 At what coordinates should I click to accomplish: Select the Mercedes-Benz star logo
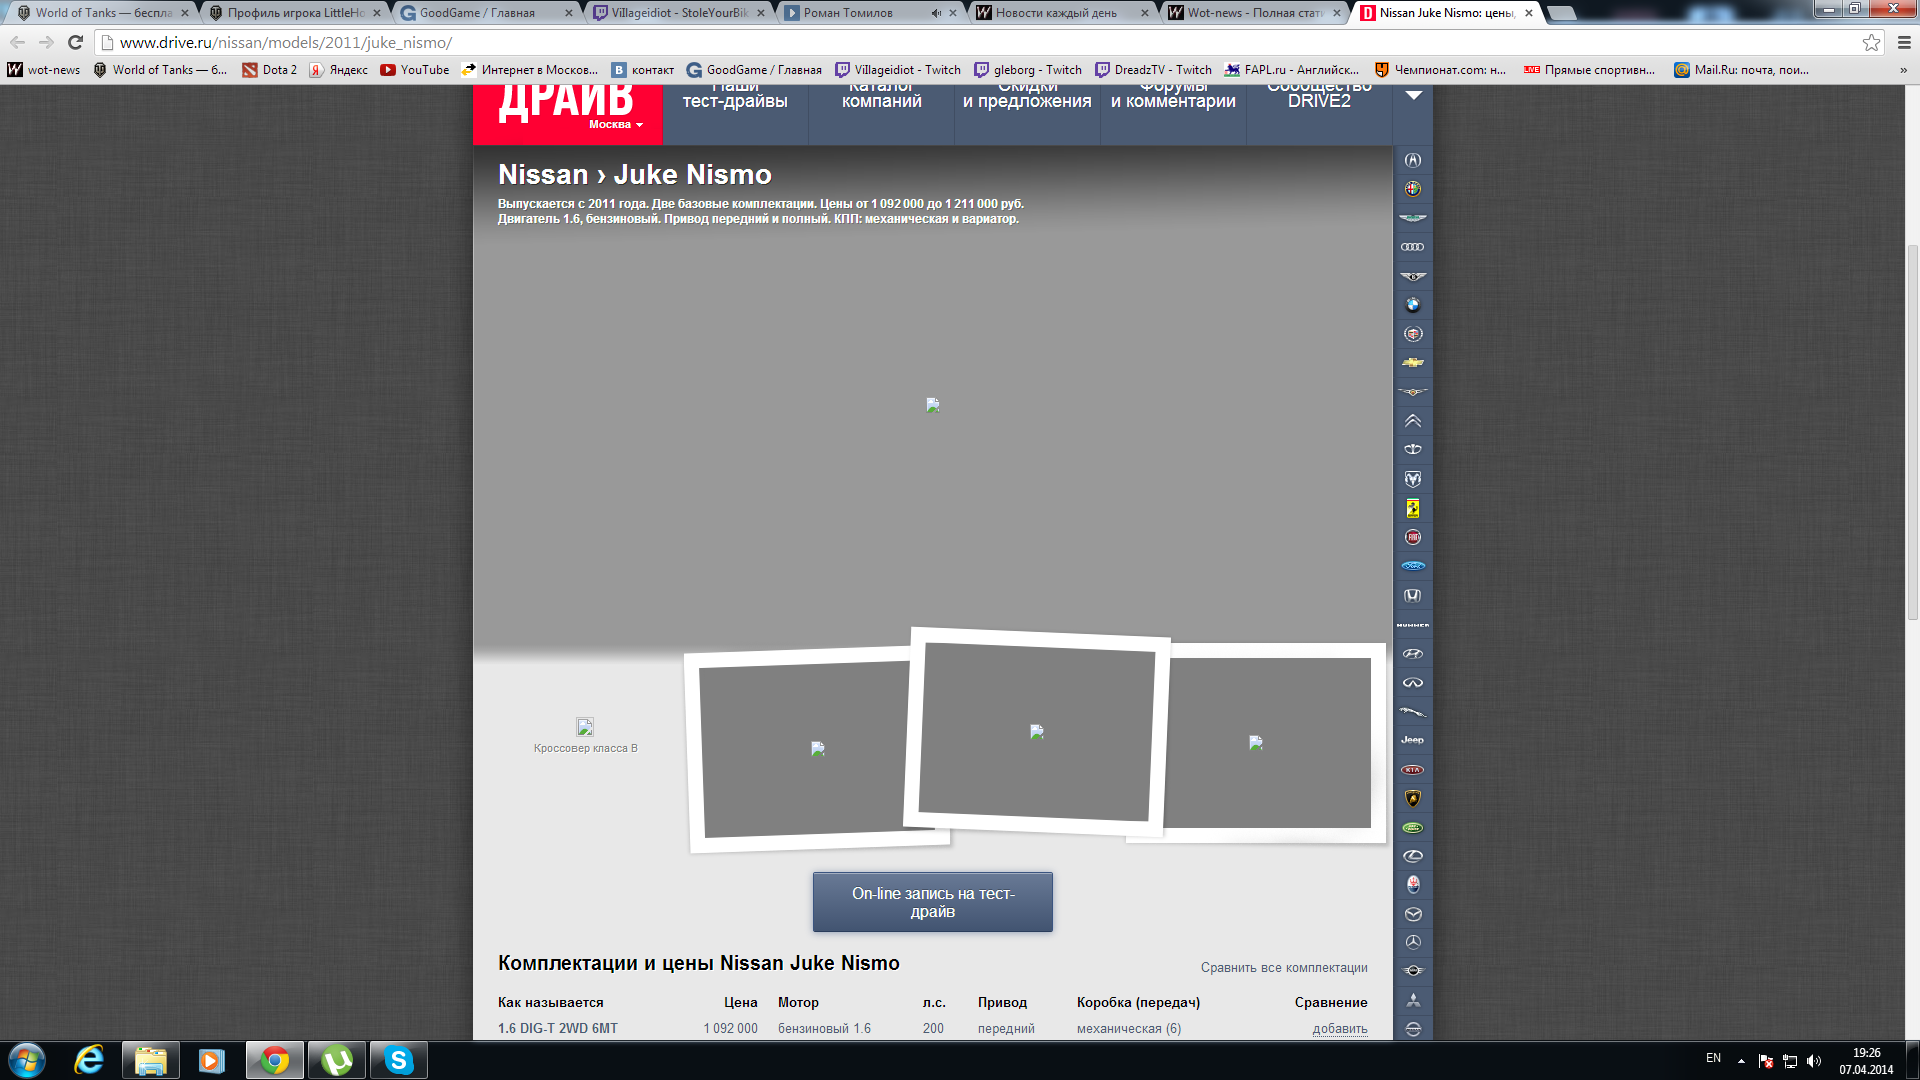tap(1413, 942)
